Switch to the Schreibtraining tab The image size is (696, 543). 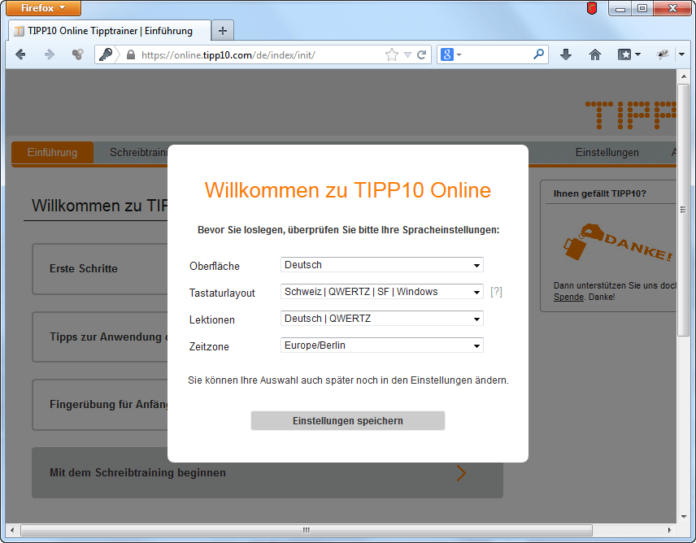(138, 153)
